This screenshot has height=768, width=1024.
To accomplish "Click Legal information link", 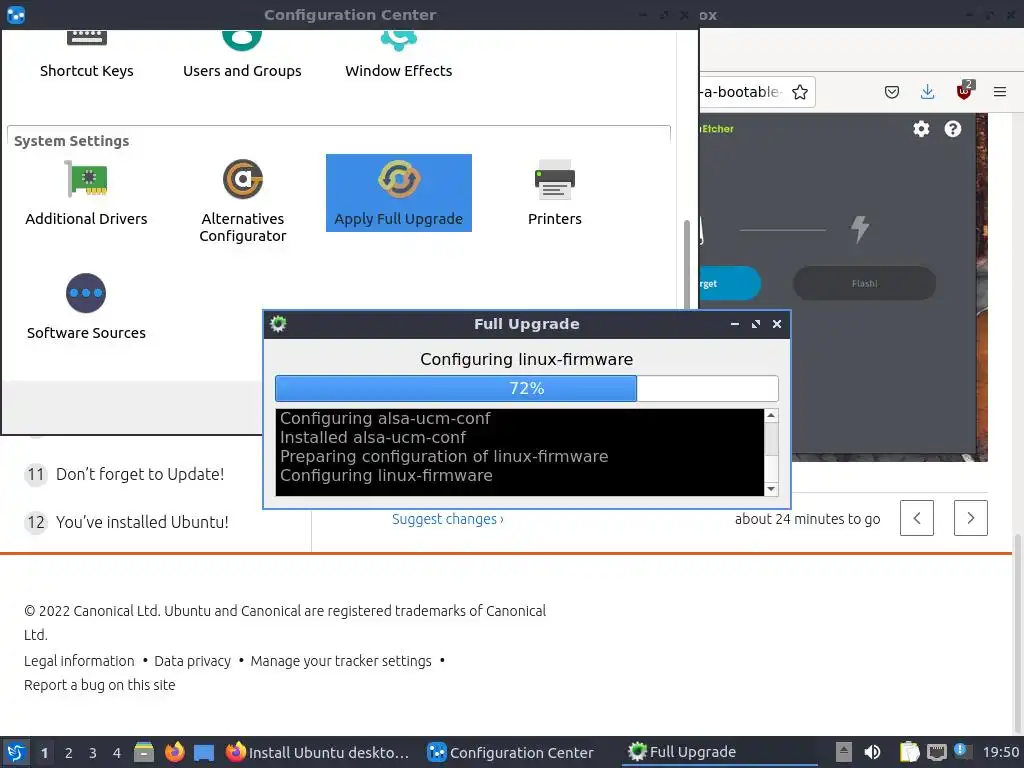I will click(79, 661).
